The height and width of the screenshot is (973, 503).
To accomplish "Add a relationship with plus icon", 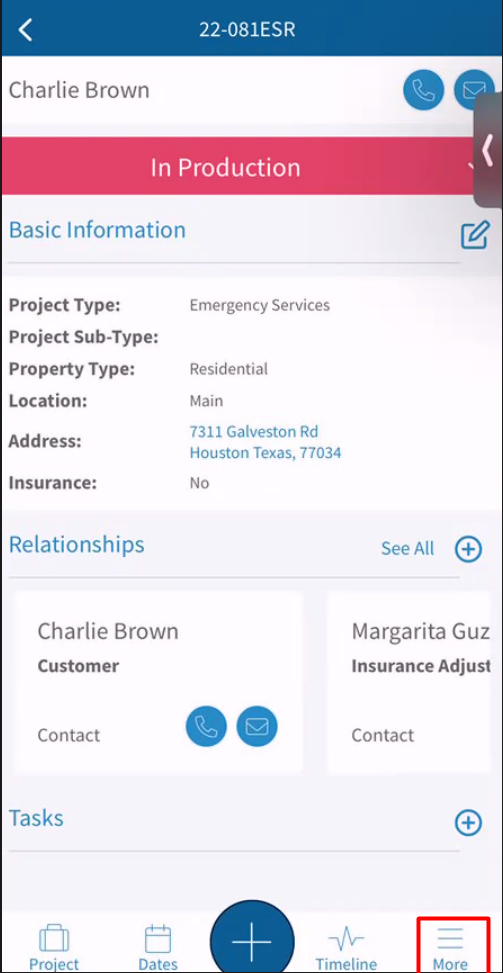I will pyautogui.click(x=468, y=549).
